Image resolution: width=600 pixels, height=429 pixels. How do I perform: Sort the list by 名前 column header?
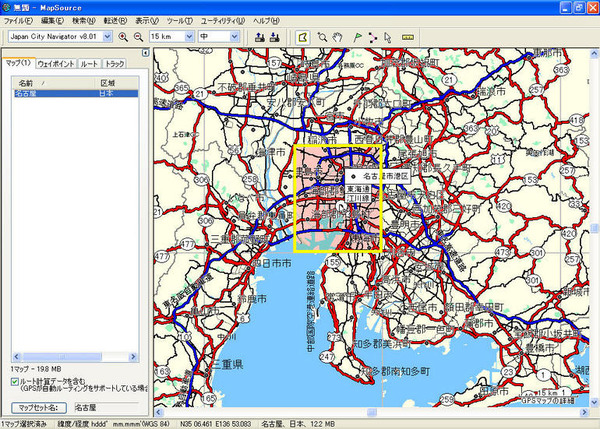tap(27, 81)
